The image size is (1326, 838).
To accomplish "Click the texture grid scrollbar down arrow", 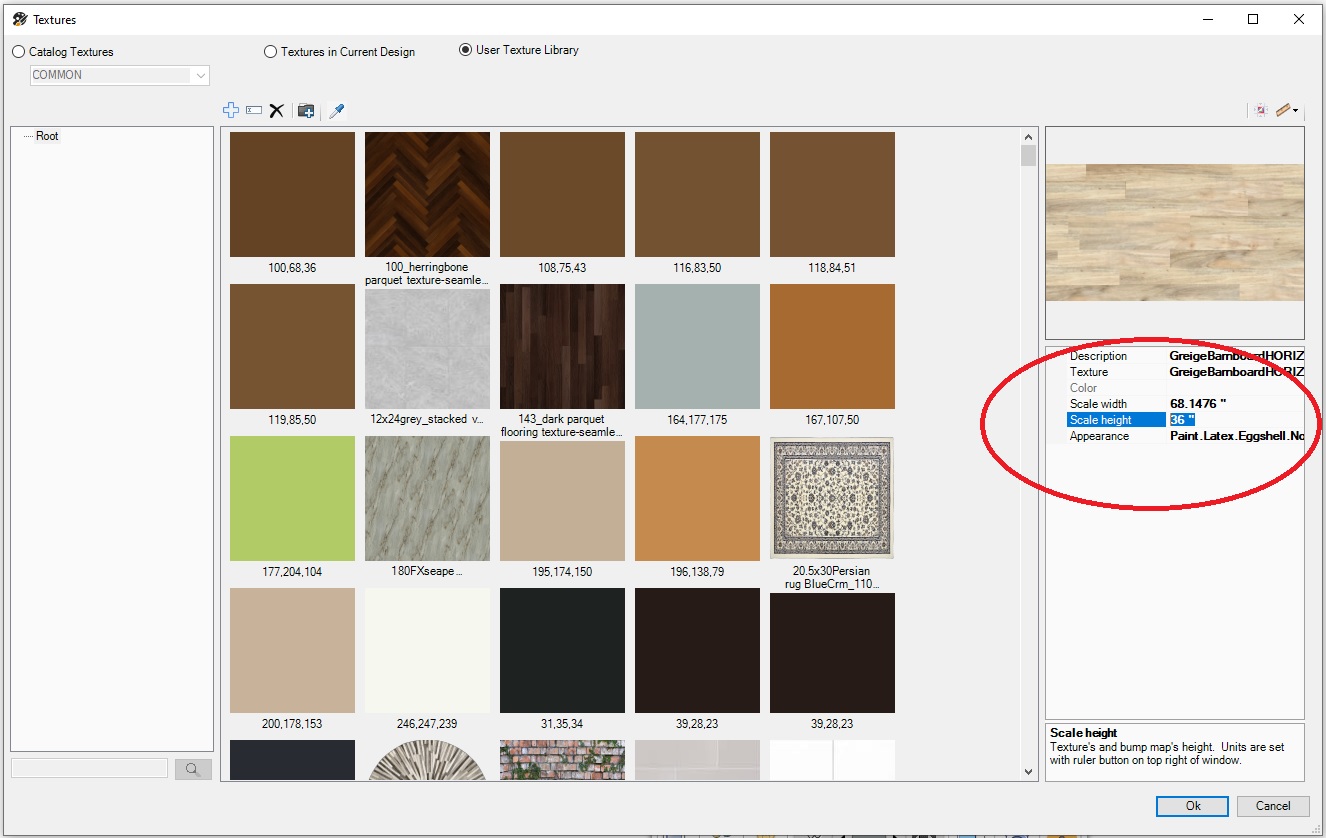I will pyautogui.click(x=1028, y=772).
